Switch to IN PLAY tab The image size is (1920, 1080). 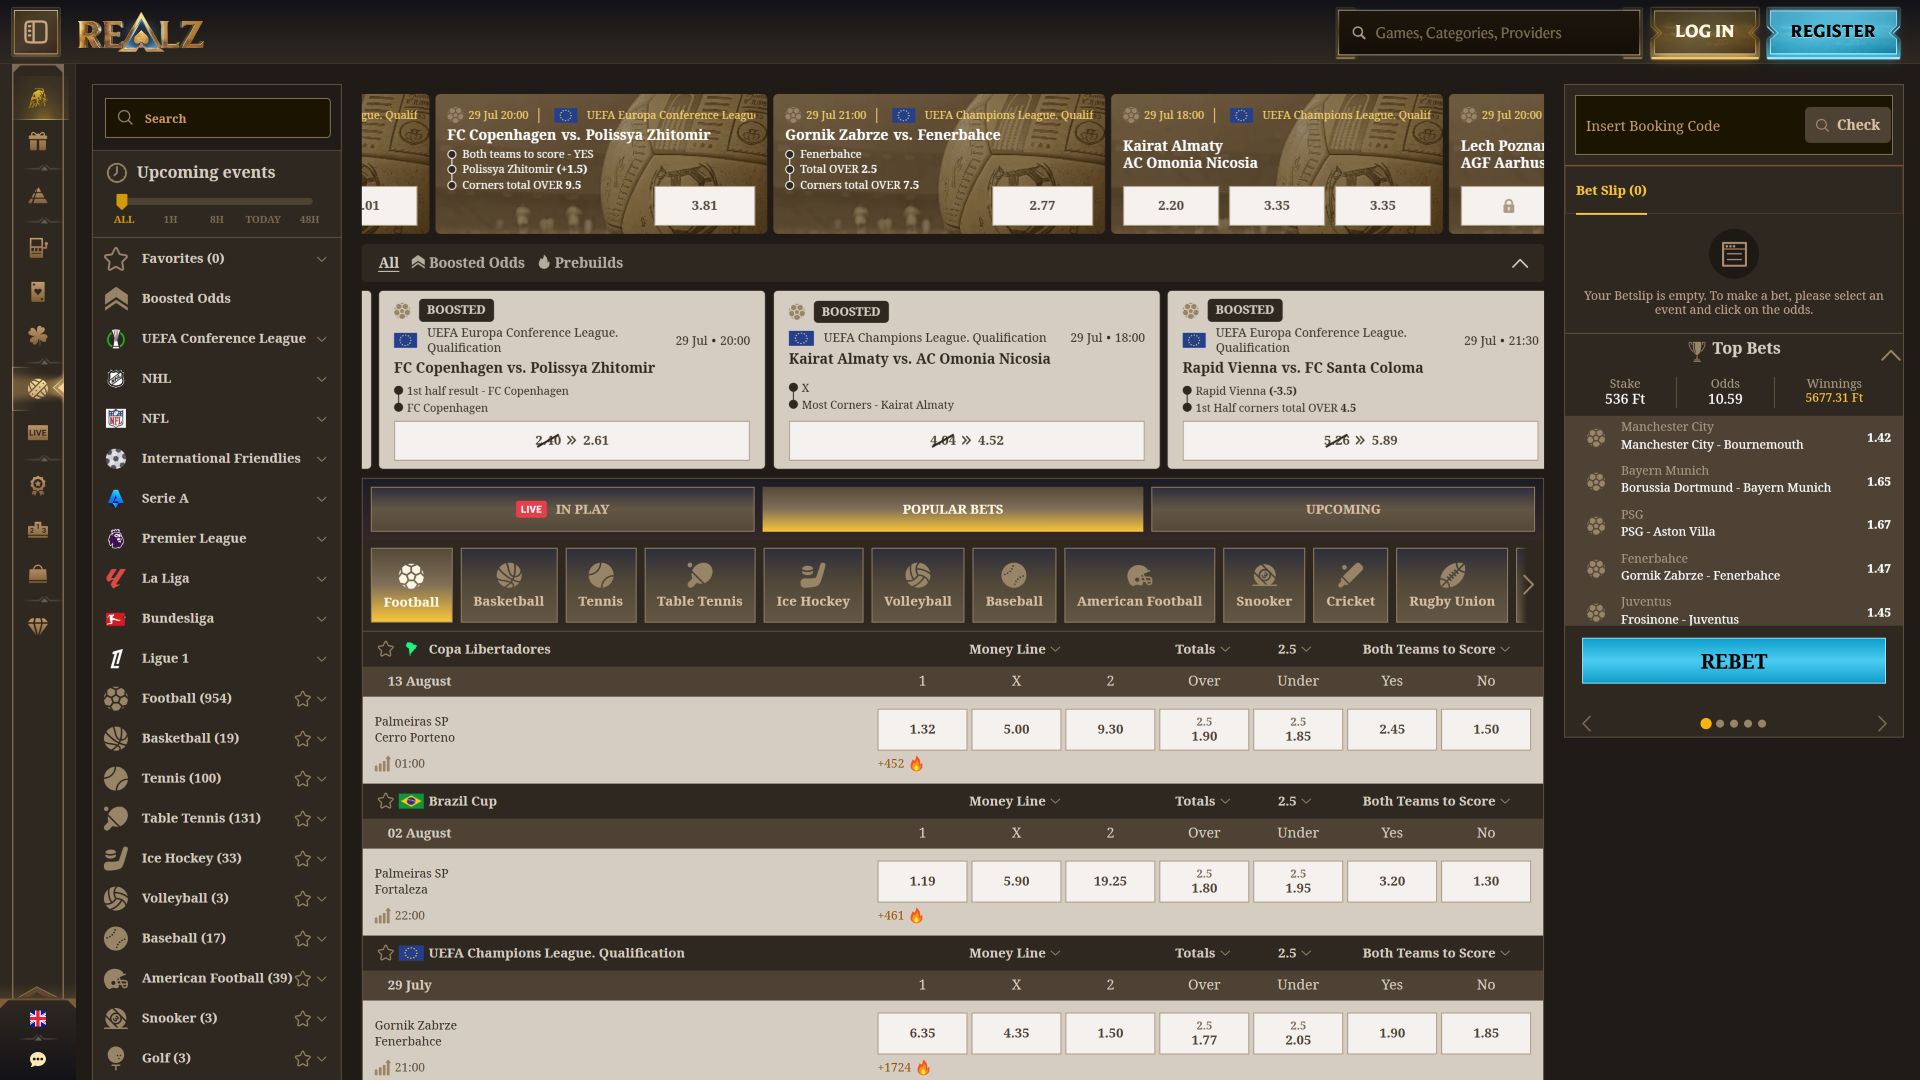[x=562, y=509]
